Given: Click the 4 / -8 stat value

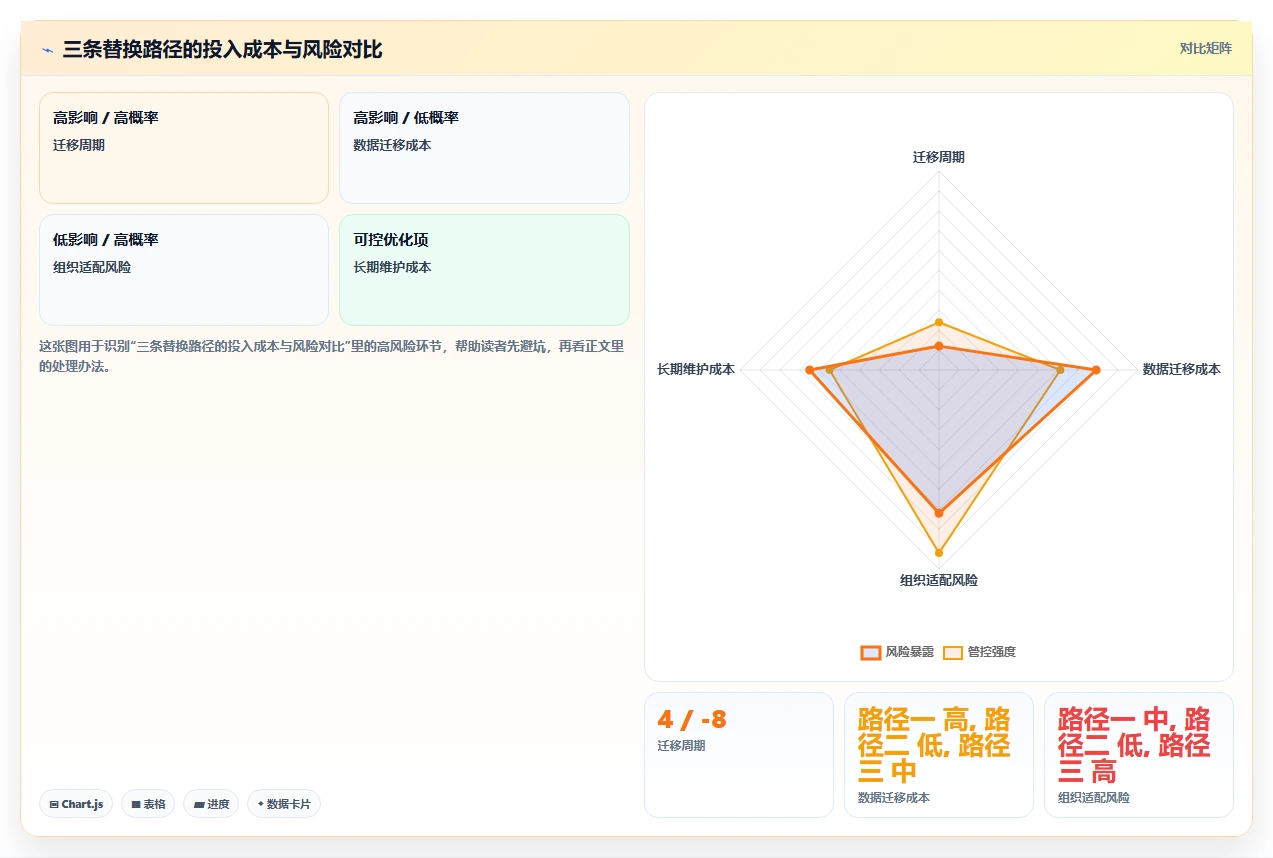Looking at the screenshot, I should (x=692, y=719).
